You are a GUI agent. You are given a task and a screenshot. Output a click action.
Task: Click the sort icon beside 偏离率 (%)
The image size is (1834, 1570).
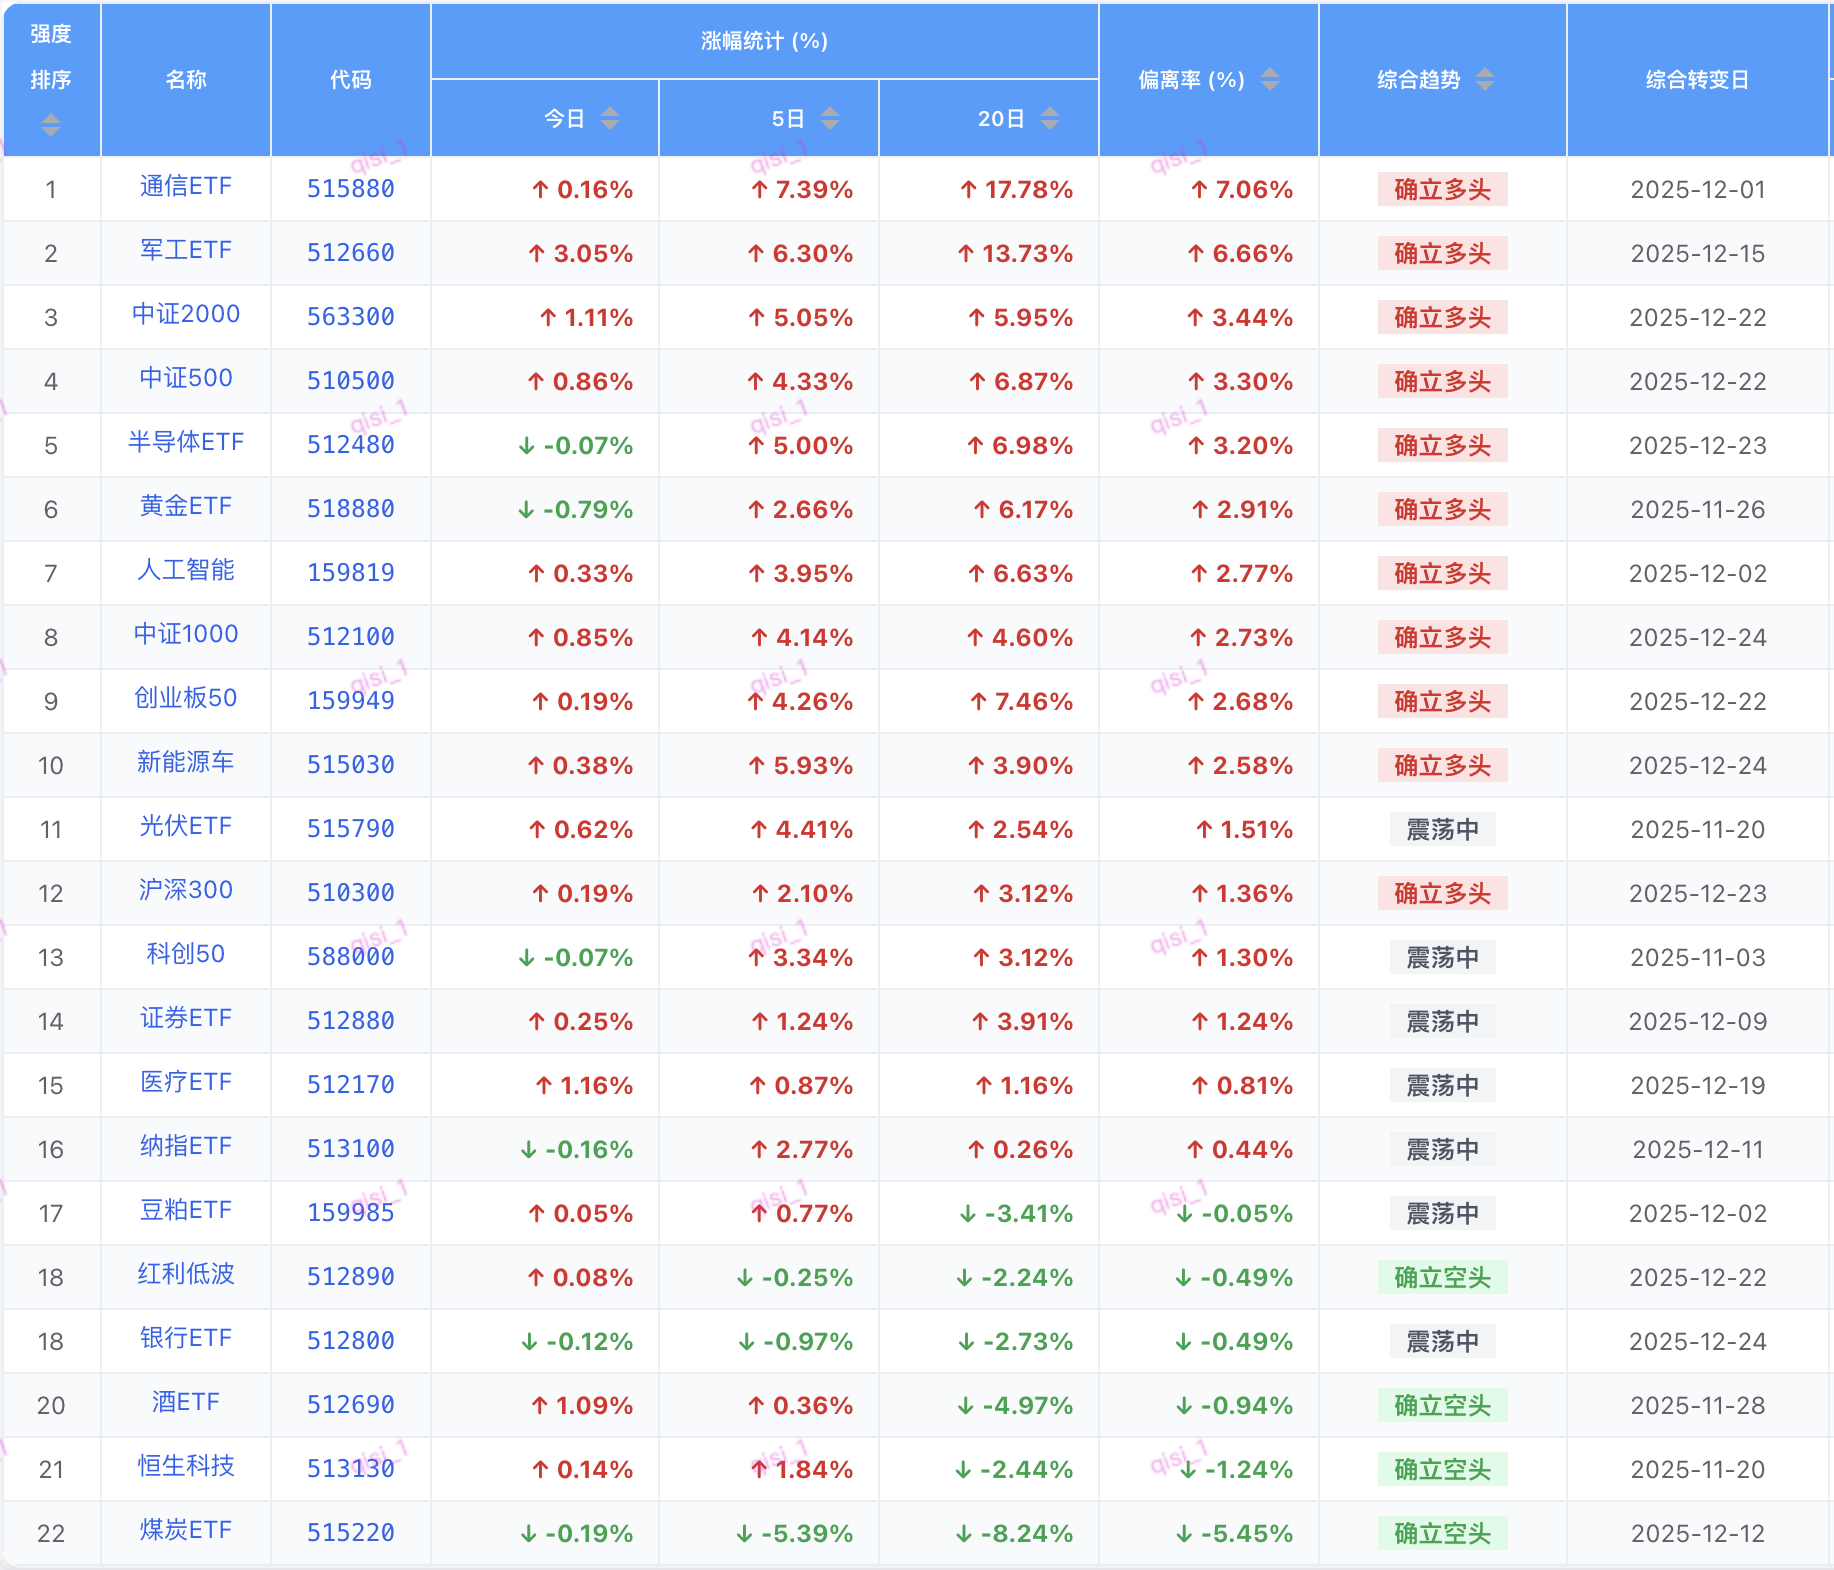1269,79
